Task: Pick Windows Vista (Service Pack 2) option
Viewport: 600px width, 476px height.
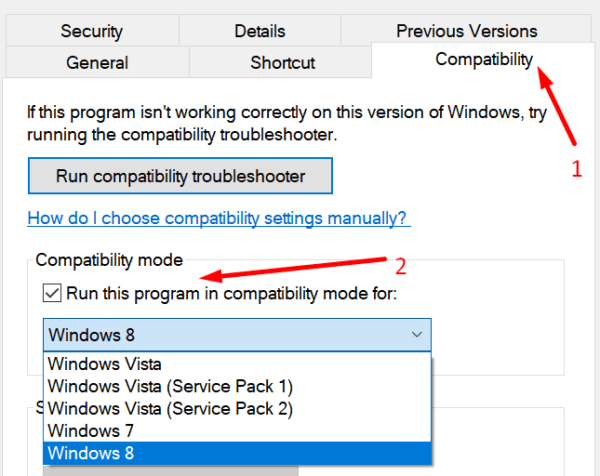Action: [170, 408]
